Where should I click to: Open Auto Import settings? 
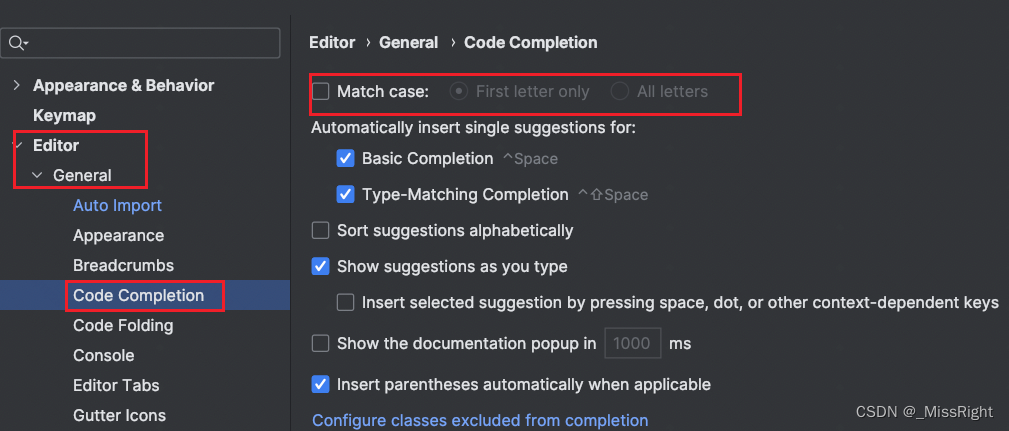[x=117, y=206]
